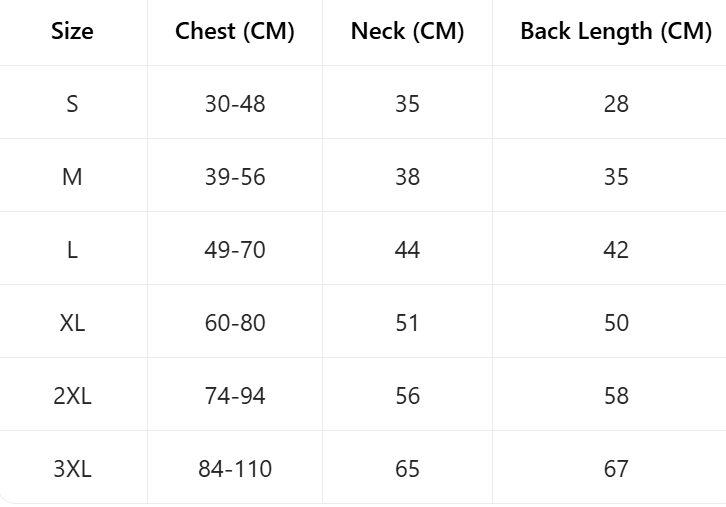Click the Back Length (CM) header
Viewport: 726px width, 507px height.
pos(615,31)
